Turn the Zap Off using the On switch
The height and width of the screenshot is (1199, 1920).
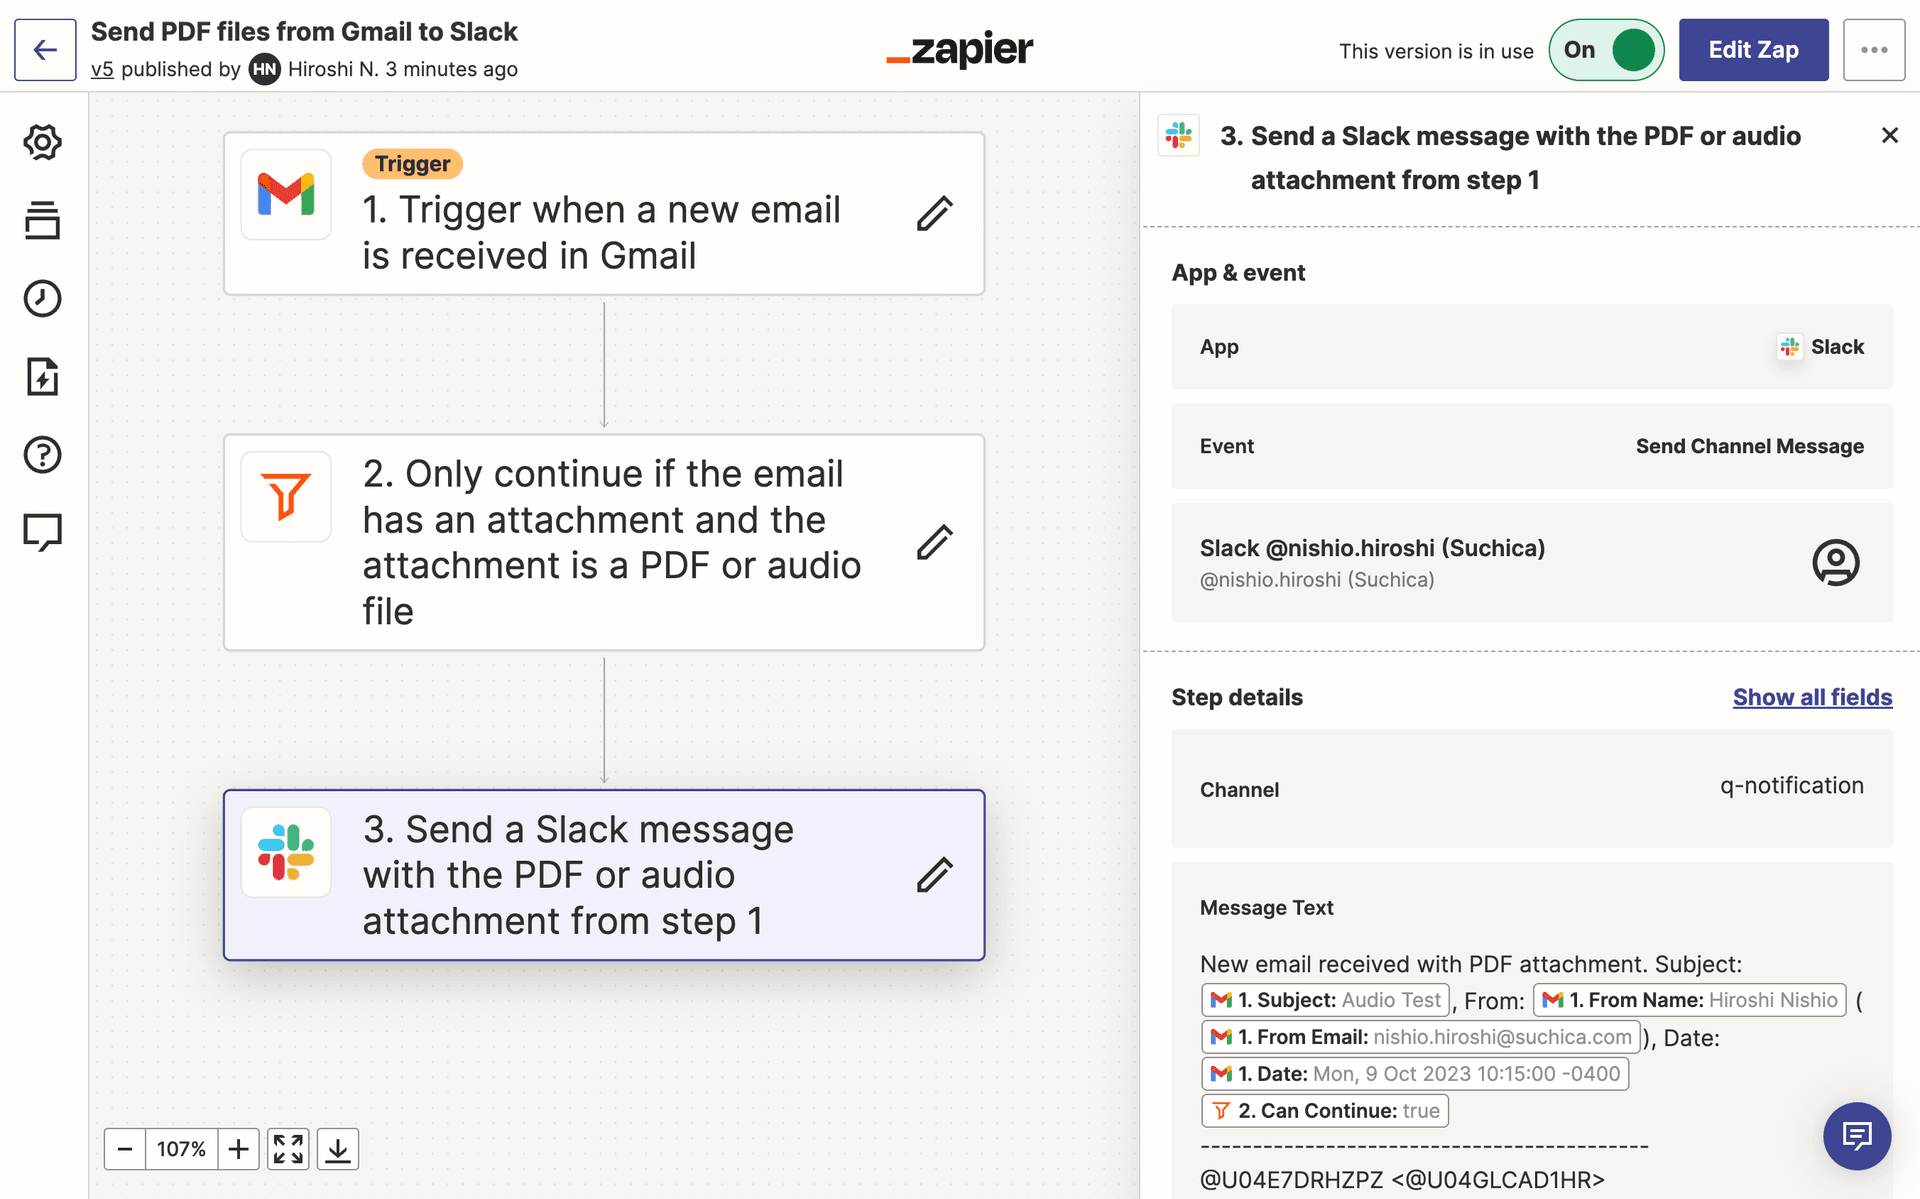[1605, 49]
